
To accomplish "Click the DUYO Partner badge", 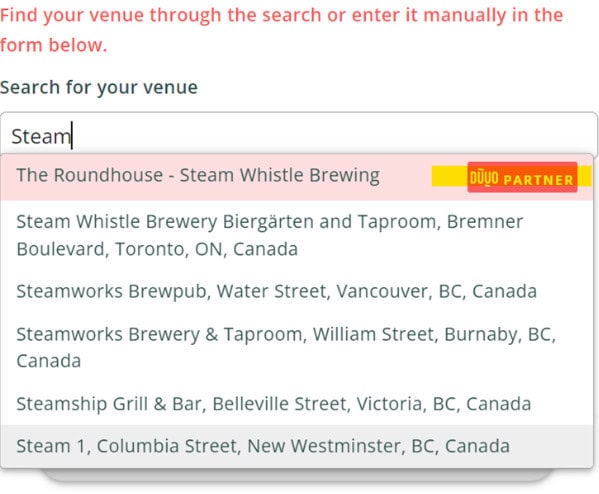I will [522, 177].
